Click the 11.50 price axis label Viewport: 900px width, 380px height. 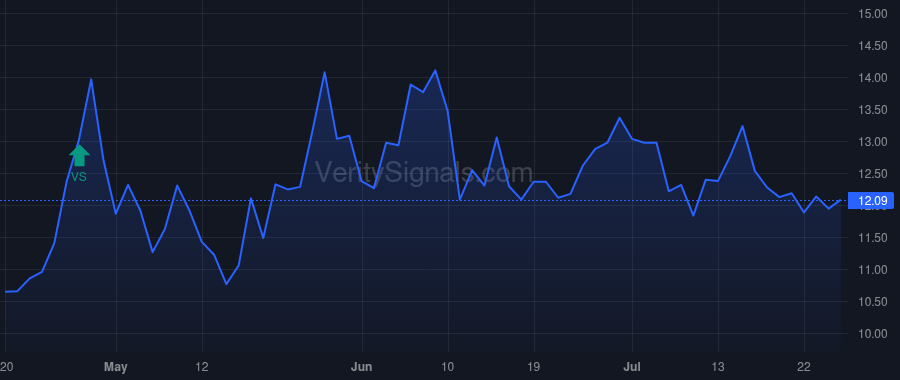click(x=872, y=238)
